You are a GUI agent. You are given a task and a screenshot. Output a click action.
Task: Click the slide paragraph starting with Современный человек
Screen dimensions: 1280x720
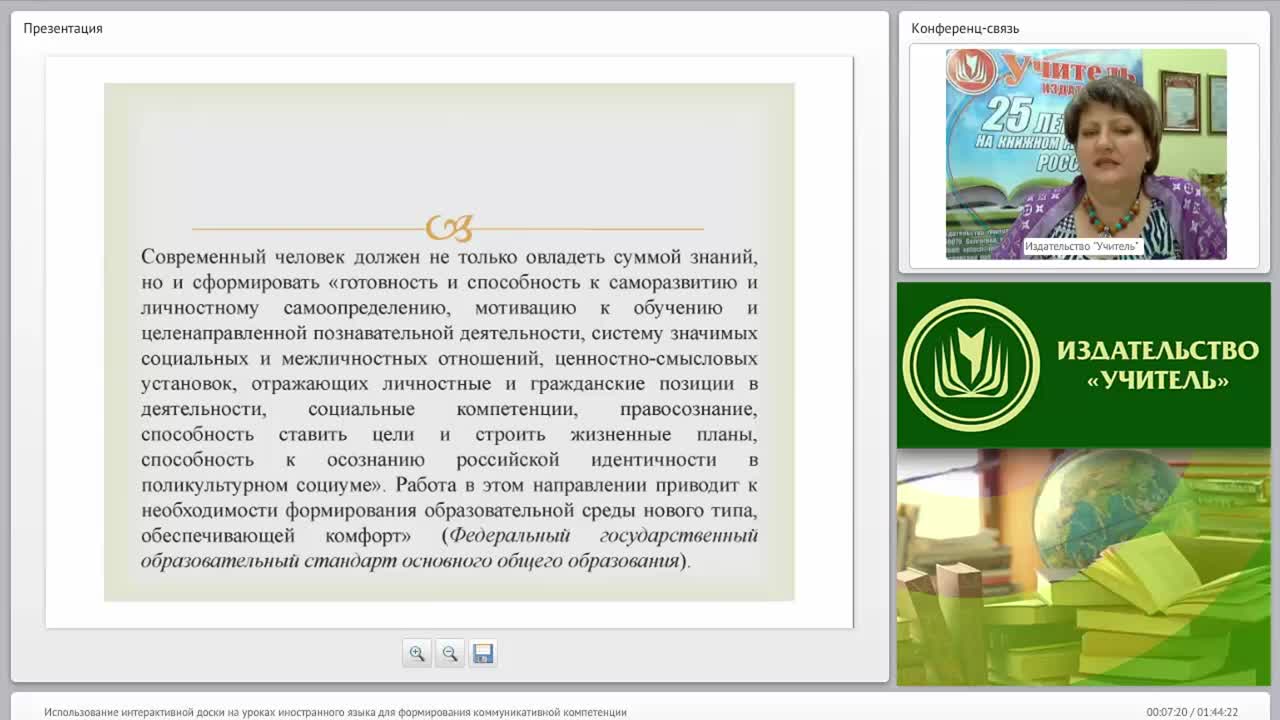(449, 409)
